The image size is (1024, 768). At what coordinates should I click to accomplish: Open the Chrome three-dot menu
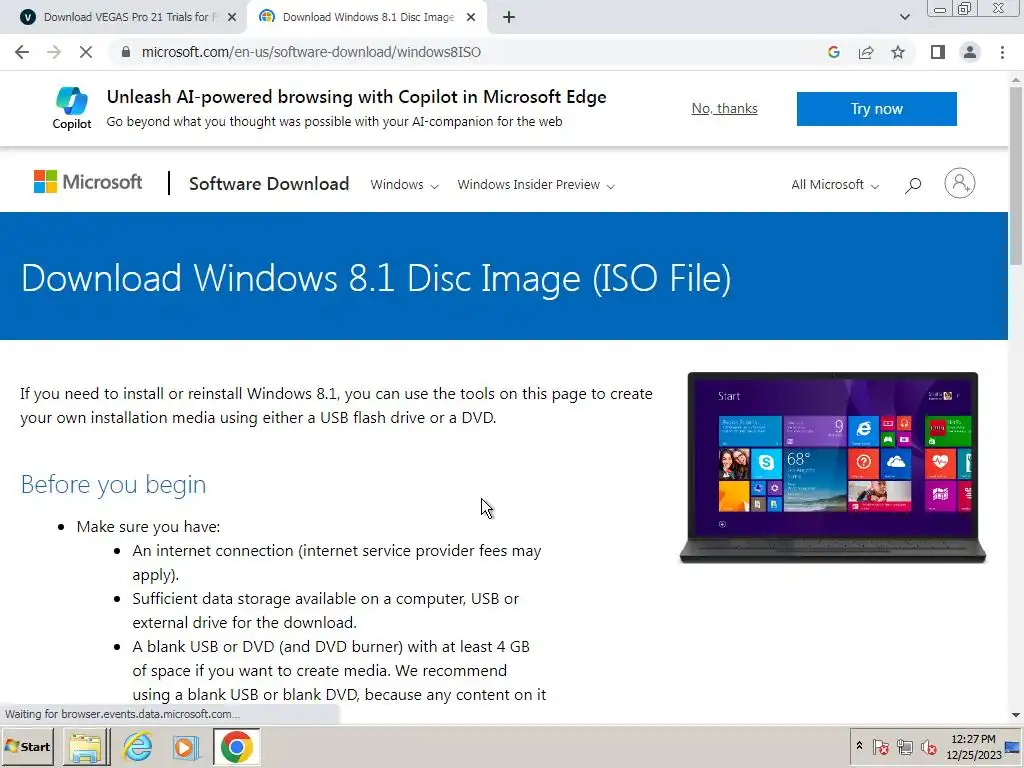click(x=1002, y=52)
